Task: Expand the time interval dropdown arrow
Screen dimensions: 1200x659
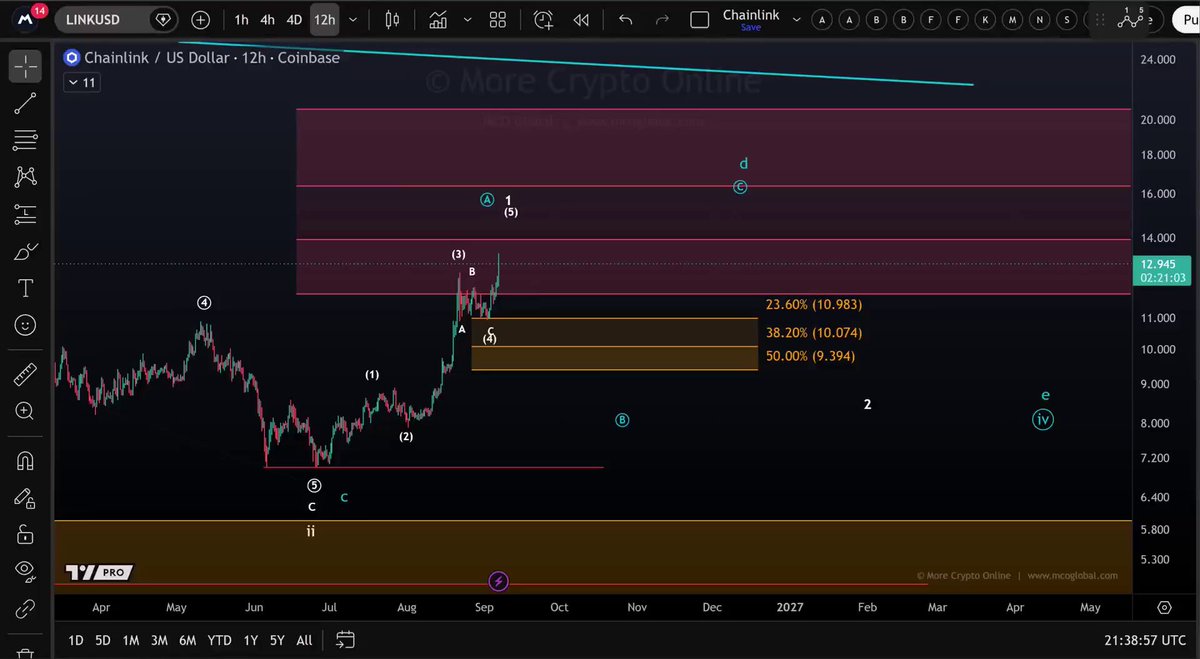Action: click(353, 19)
